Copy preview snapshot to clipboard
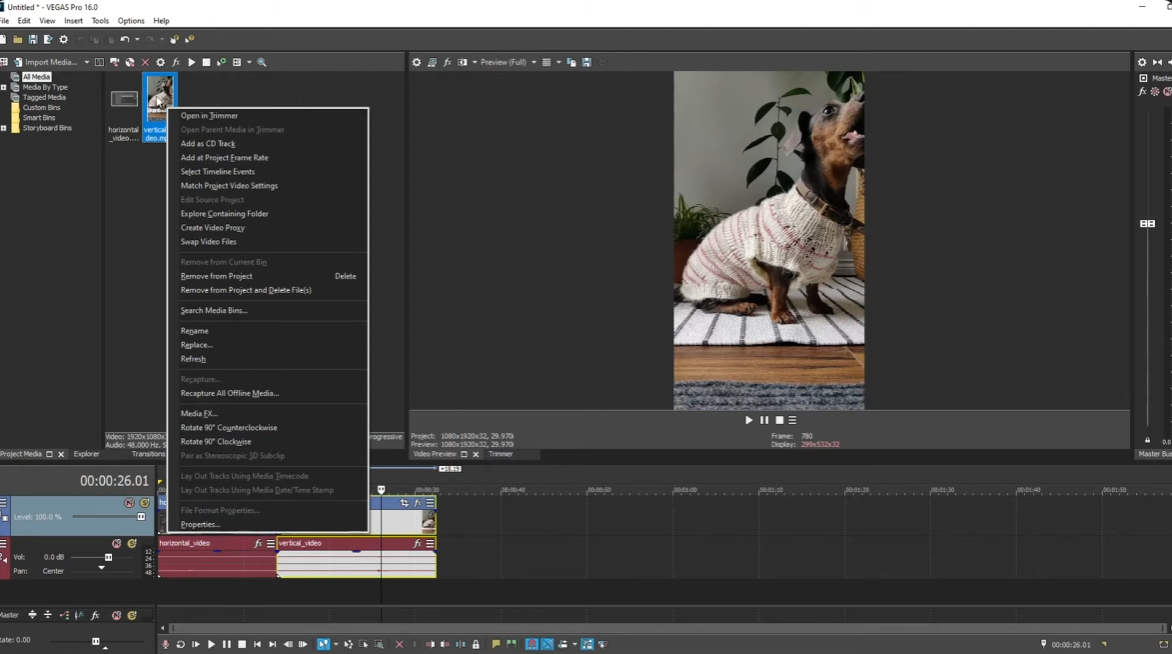Screen dimensions: 1172x654 pyautogui.click(x=571, y=62)
